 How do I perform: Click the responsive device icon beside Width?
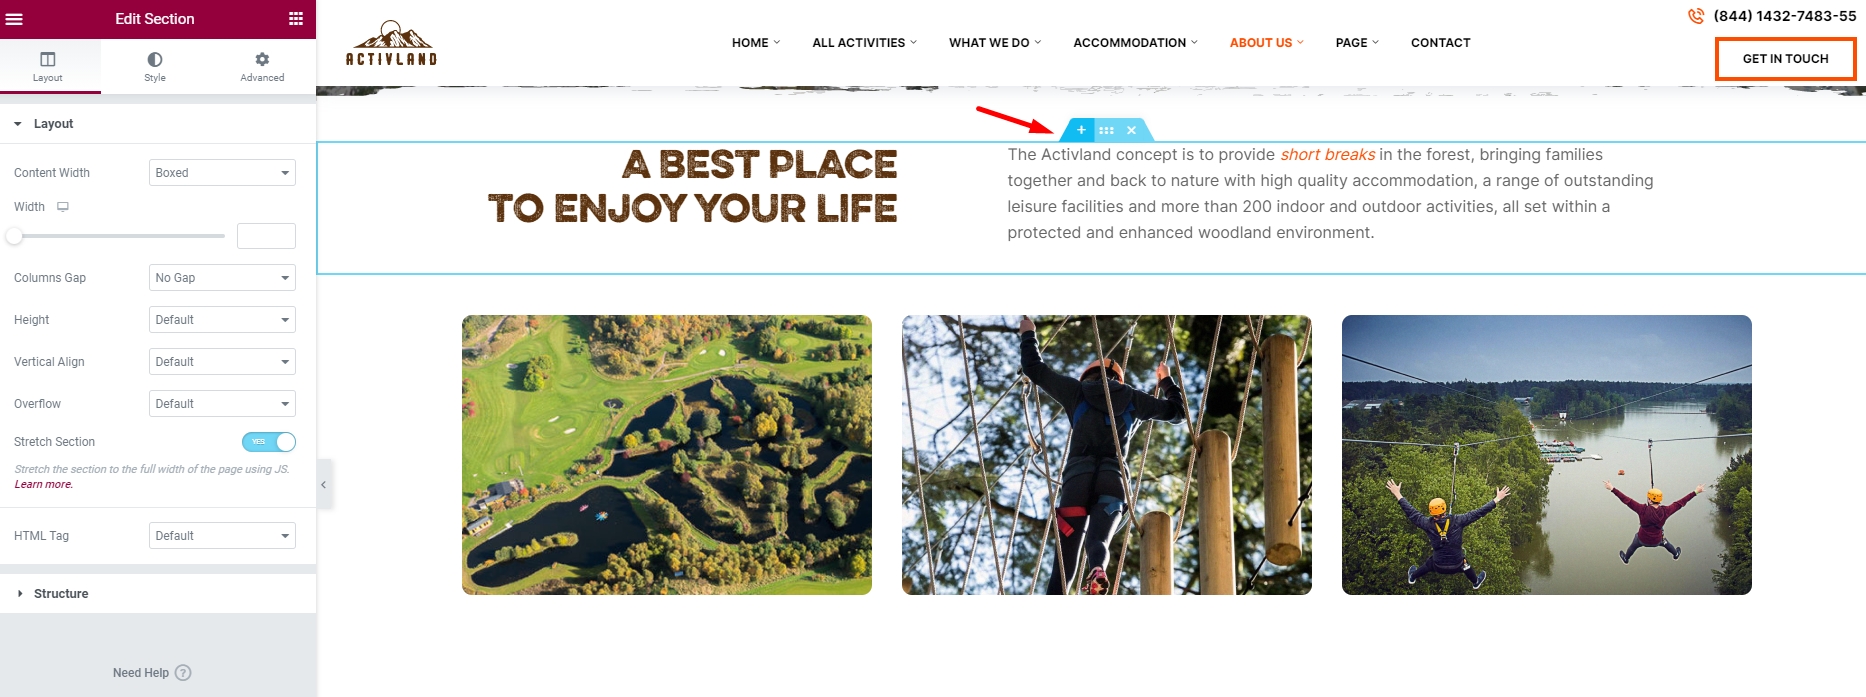point(63,207)
